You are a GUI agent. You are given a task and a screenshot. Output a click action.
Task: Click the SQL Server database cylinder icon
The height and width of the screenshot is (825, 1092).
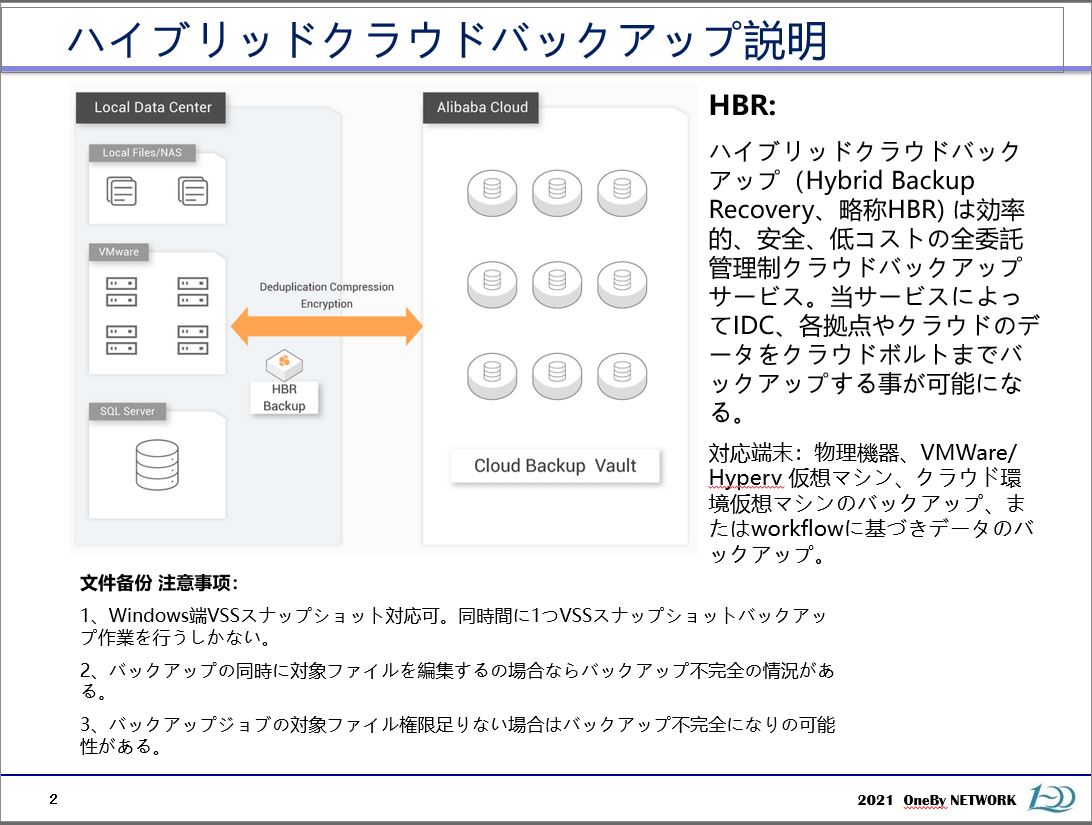pos(157,464)
